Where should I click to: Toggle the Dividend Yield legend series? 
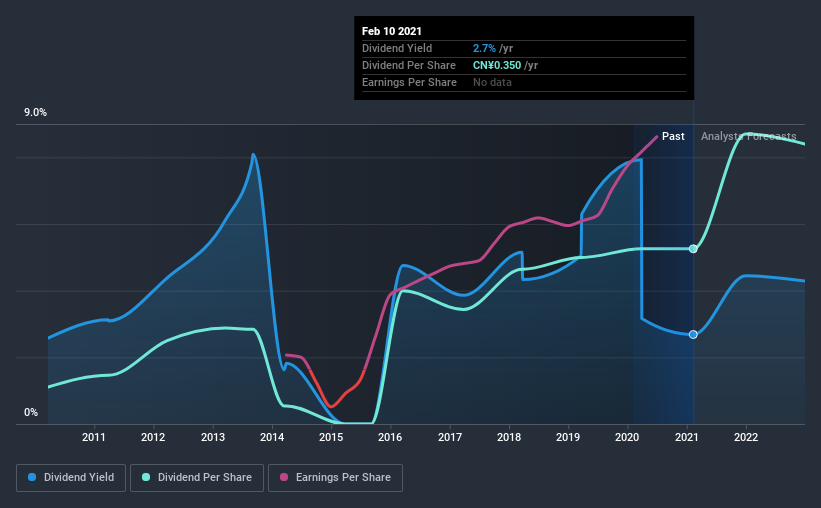(71, 478)
